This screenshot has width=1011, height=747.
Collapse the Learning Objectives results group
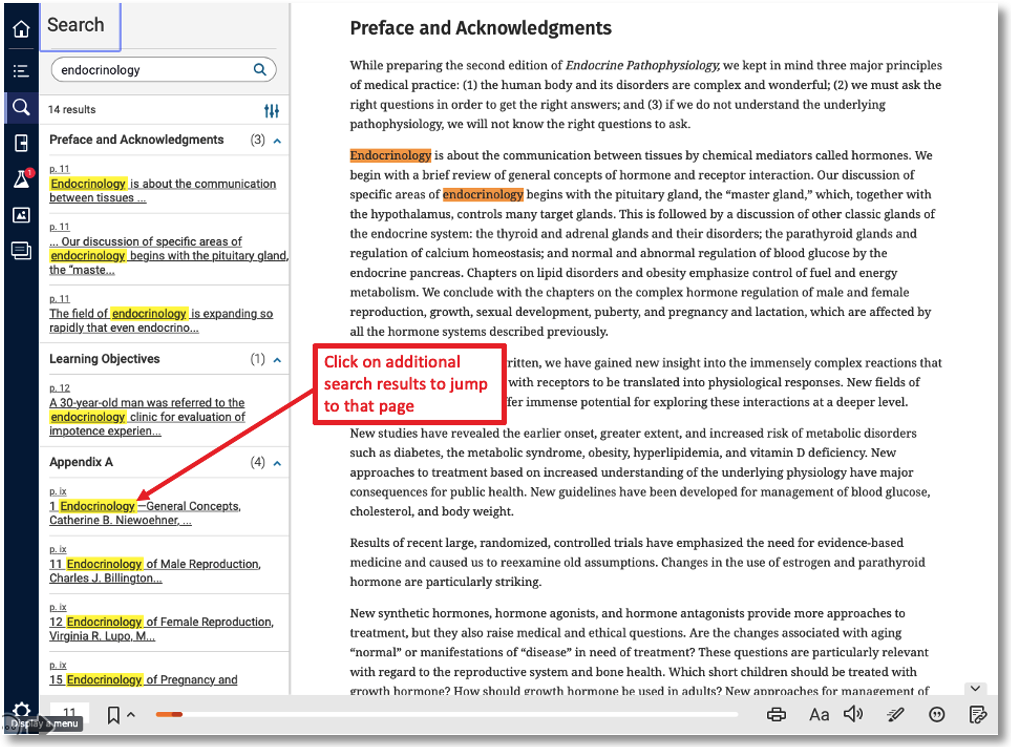click(277, 360)
